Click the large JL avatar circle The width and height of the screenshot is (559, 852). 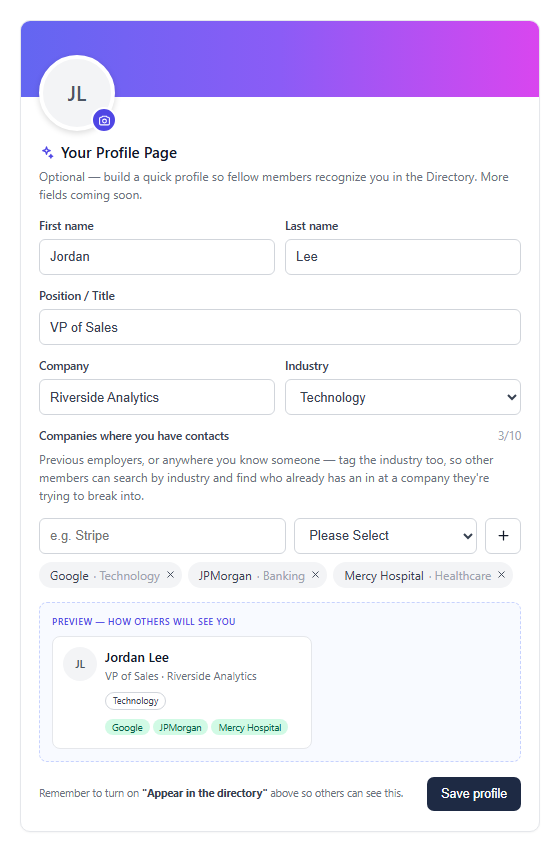(77, 93)
